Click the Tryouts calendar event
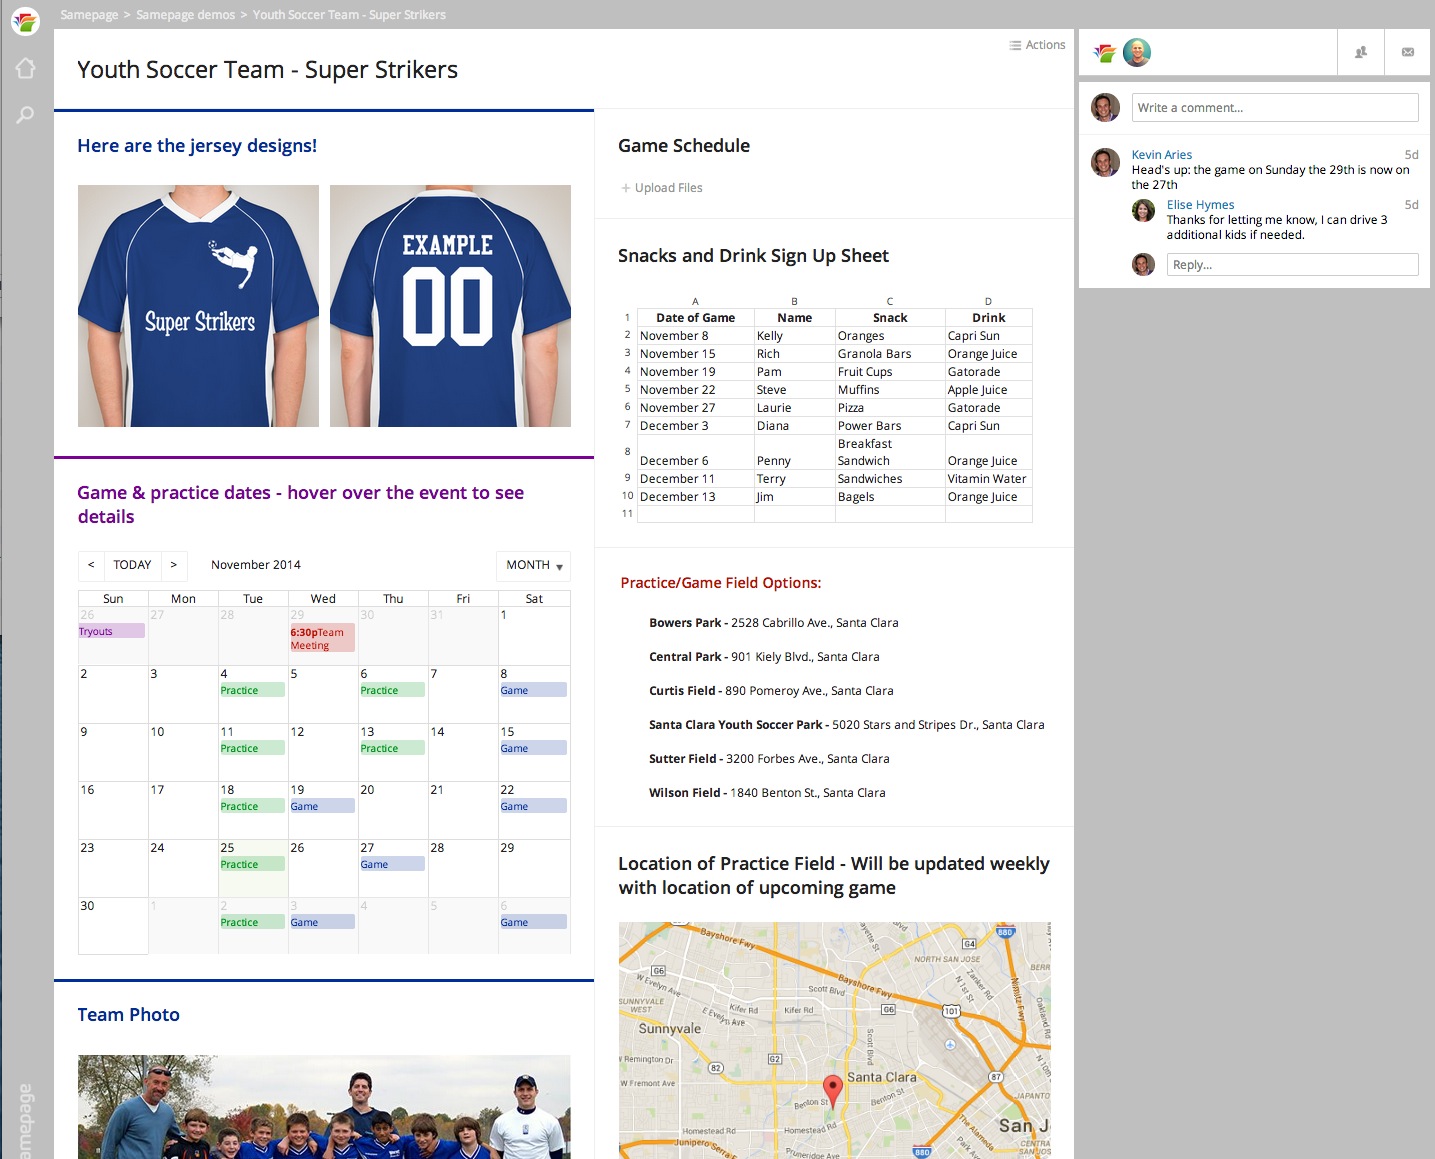This screenshot has width=1435, height=1159. coord(112,631)
